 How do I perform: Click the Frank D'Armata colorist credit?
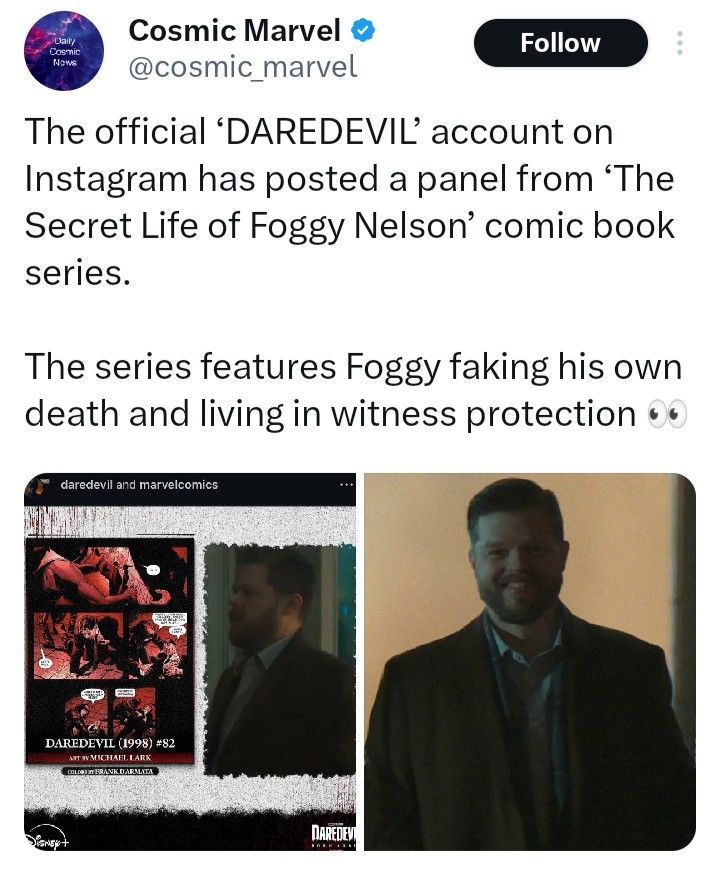click(110, 771)
